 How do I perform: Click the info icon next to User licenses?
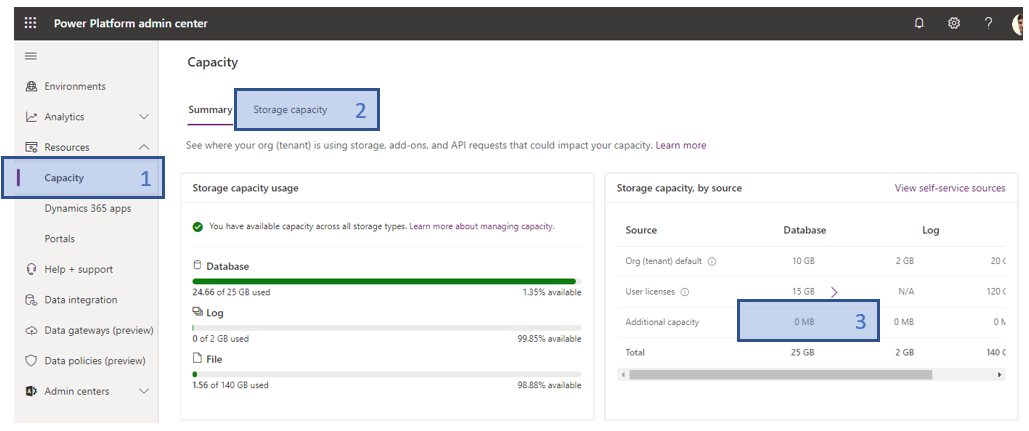tap(684, 292)
